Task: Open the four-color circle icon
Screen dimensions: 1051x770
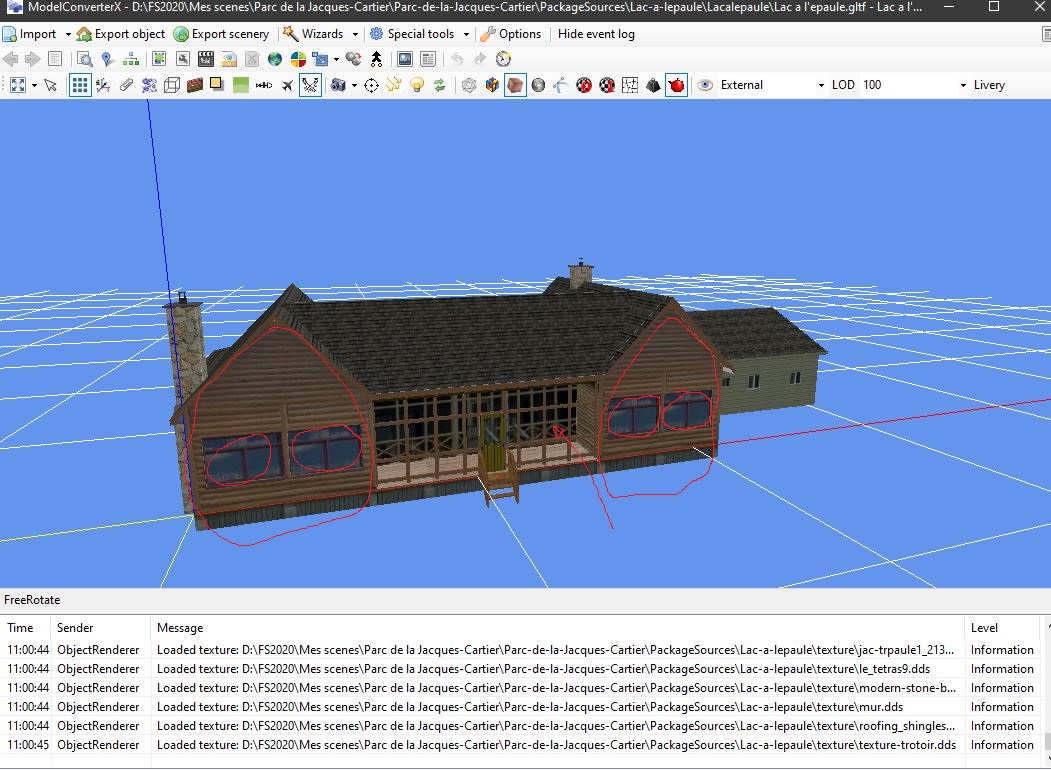Action: click(298, 59)
